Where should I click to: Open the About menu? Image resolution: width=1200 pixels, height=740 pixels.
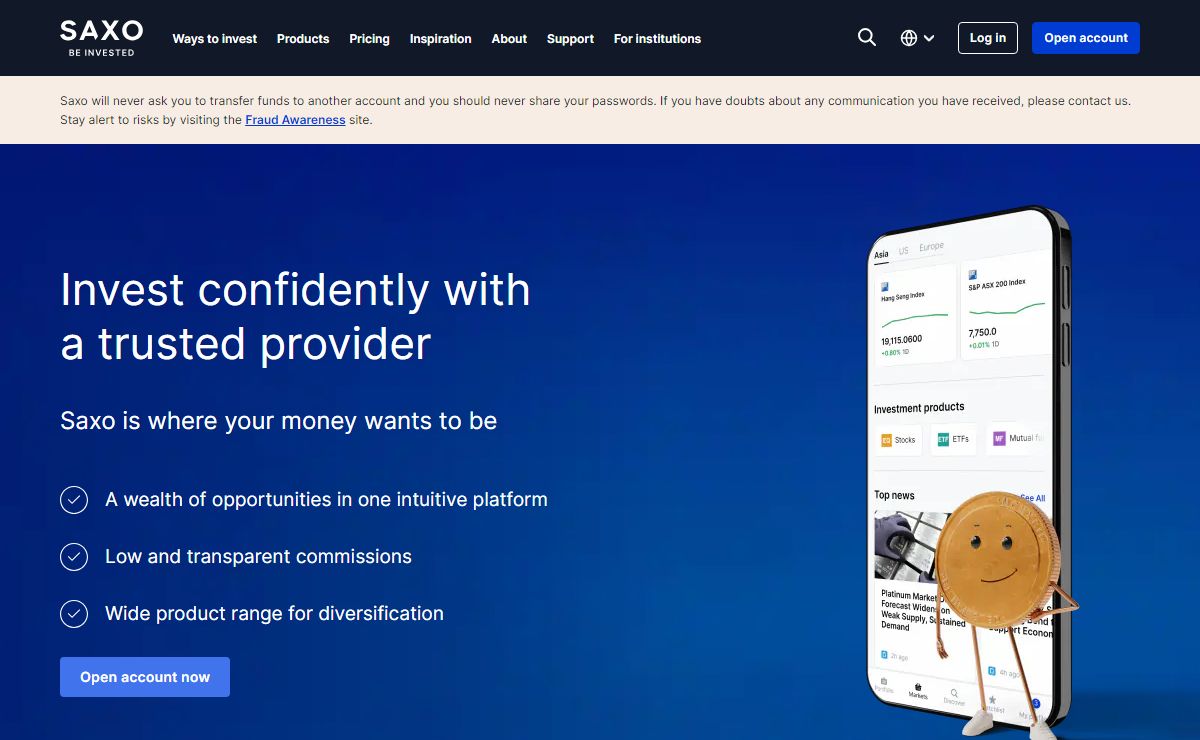509,39
